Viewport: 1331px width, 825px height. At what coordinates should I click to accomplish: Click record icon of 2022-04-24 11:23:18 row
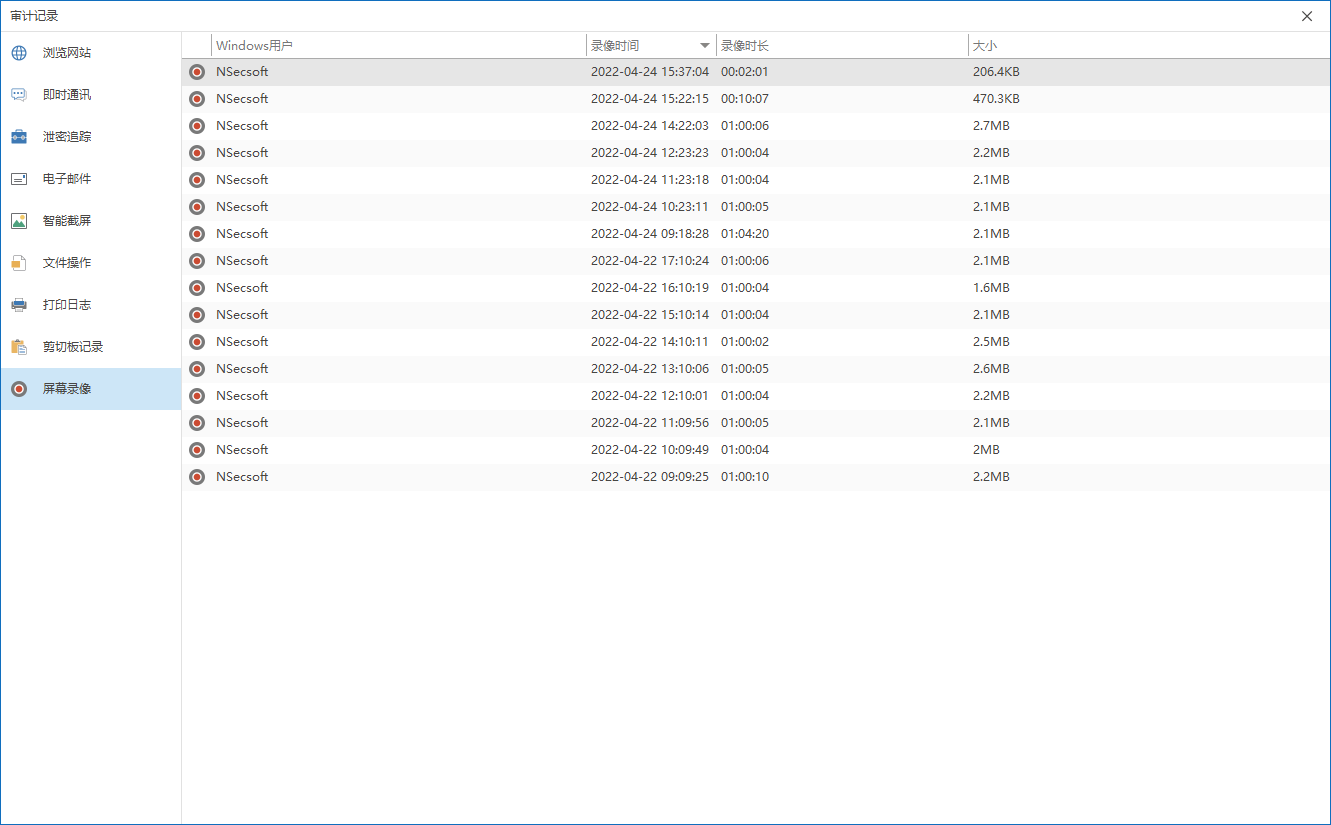point(197,180)
